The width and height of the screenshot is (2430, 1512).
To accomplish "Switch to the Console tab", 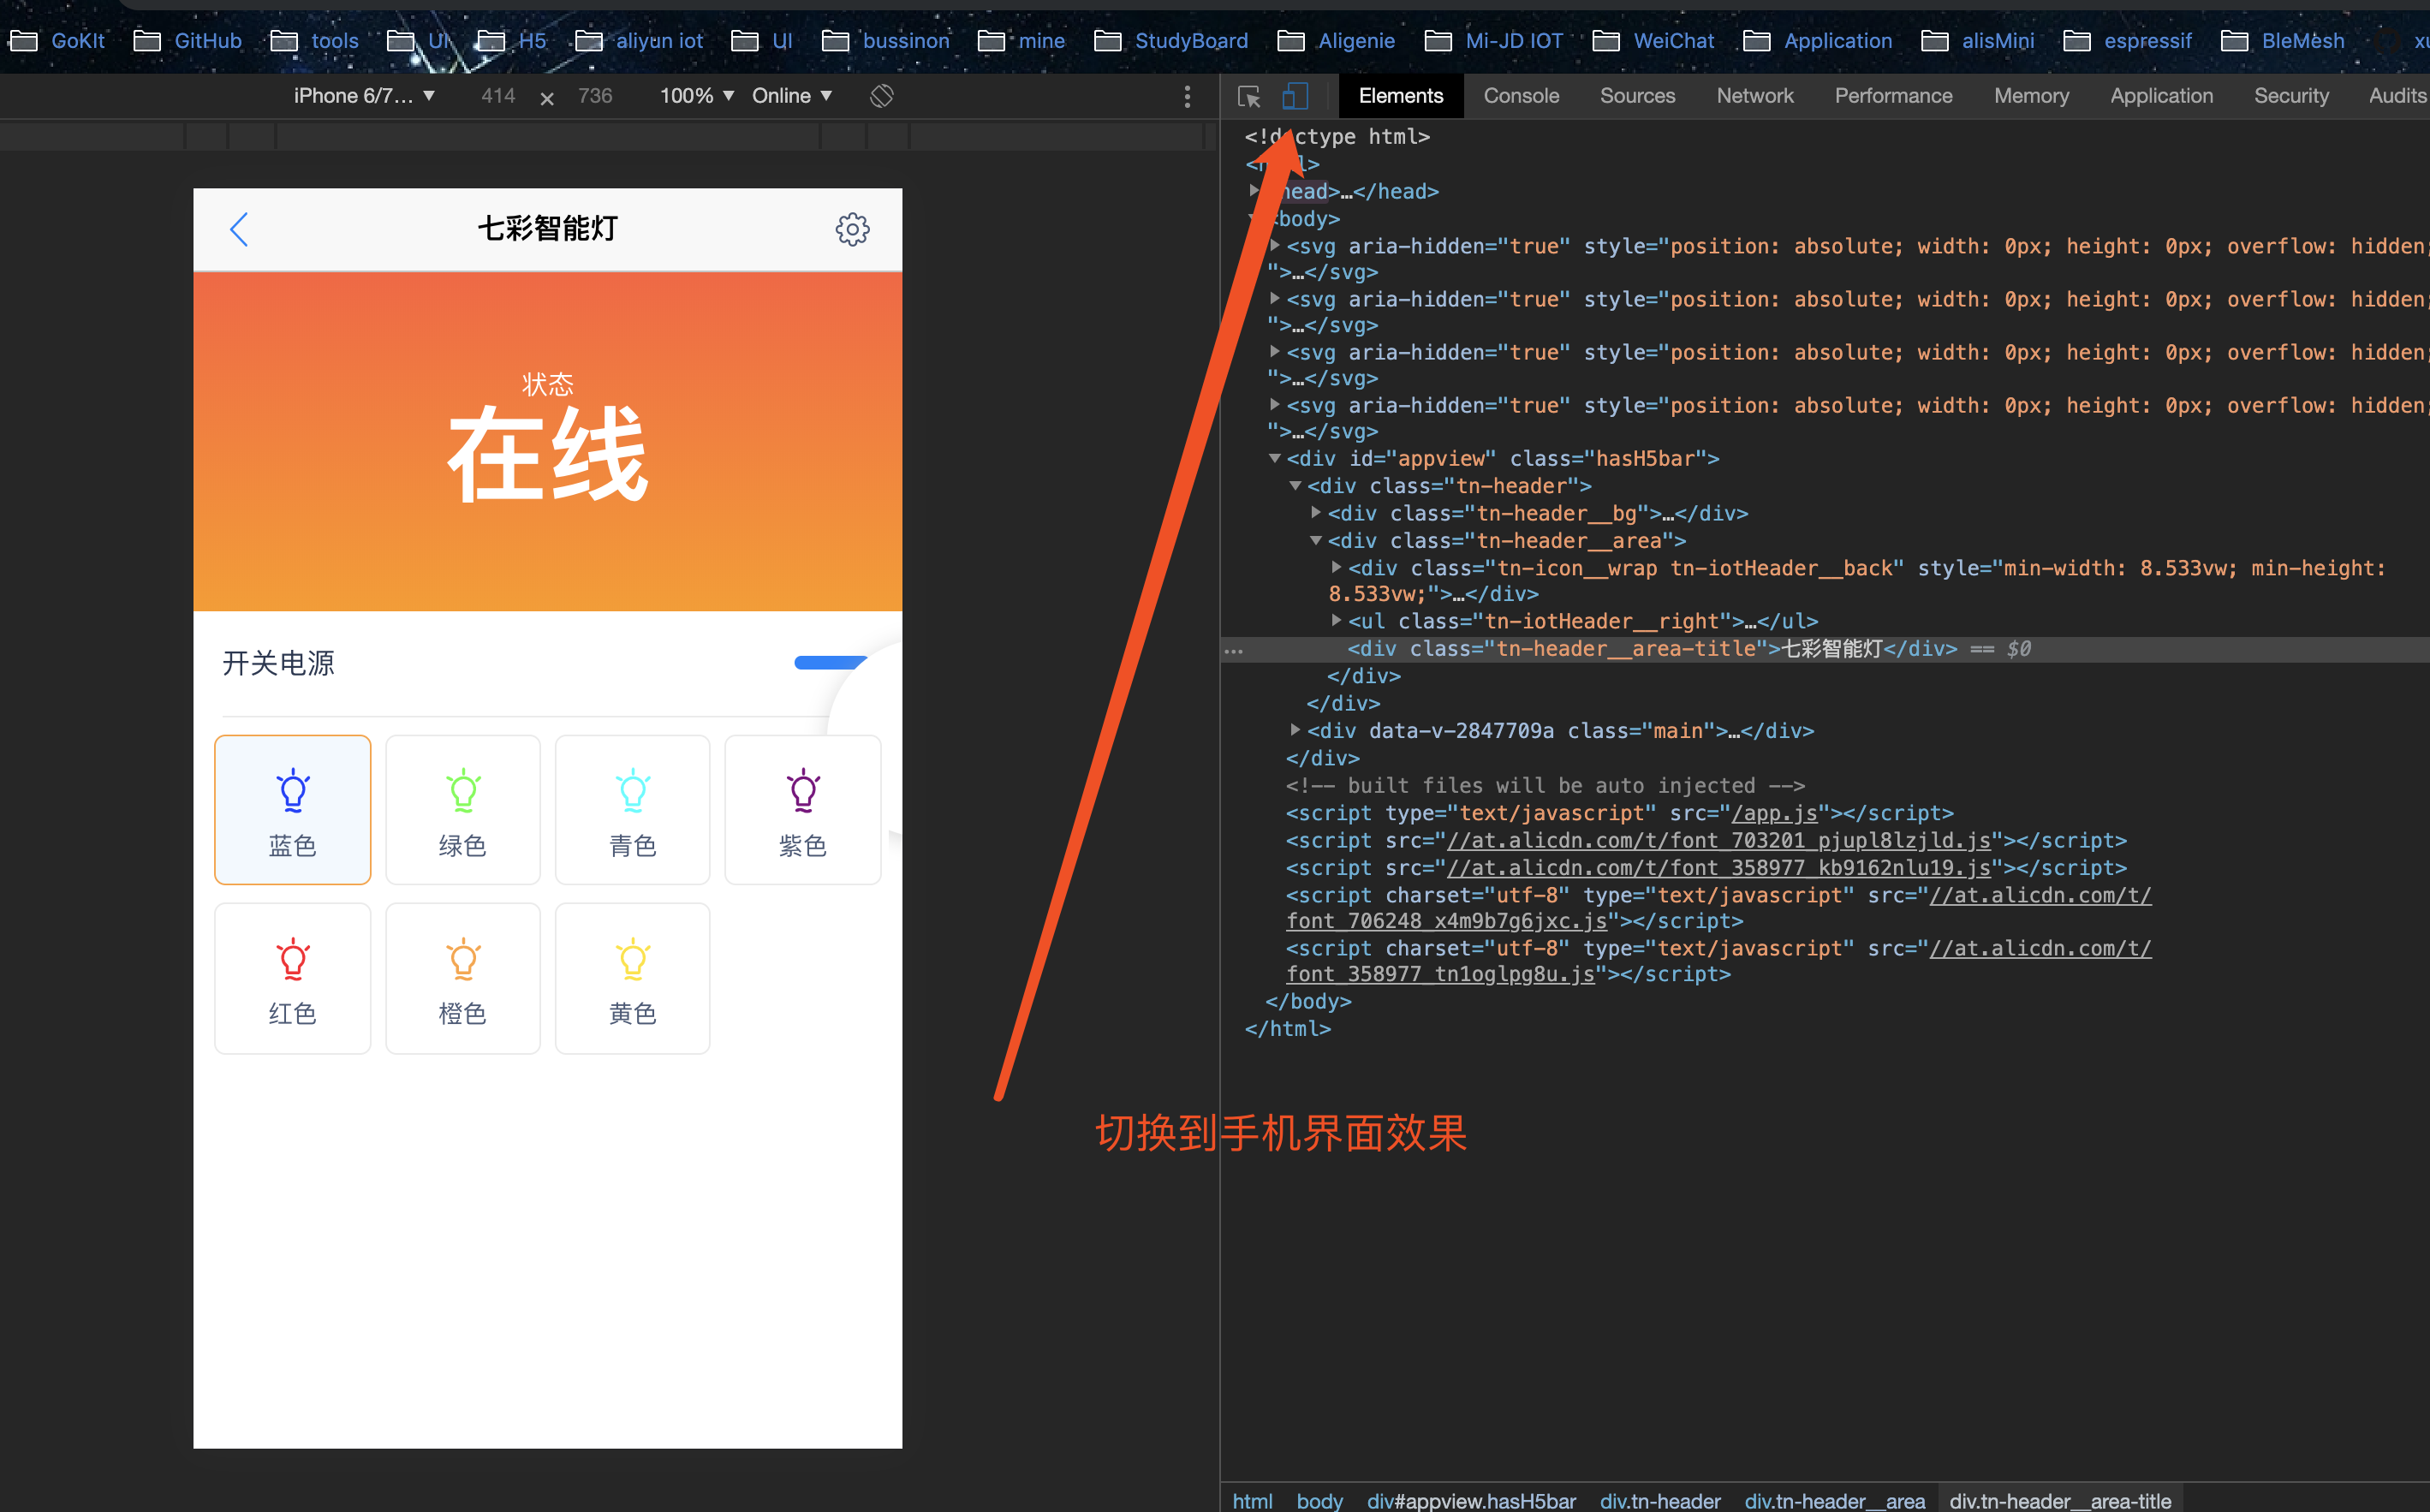I will click(1521, 96).
